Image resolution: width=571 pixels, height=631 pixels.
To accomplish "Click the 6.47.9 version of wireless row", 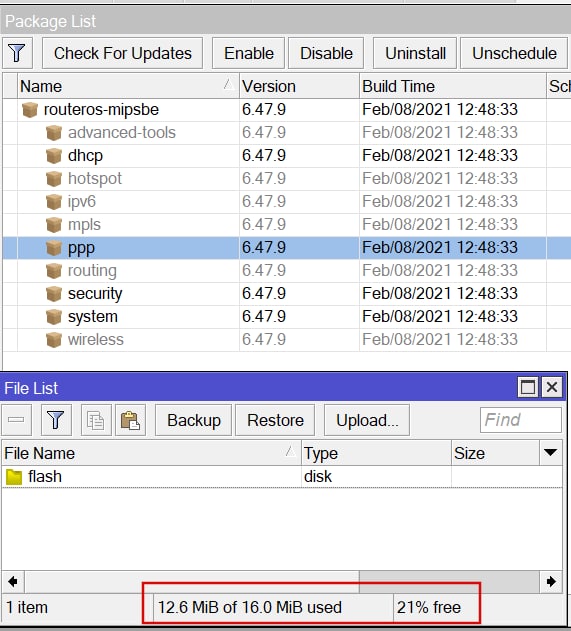I will pos(264,339).
